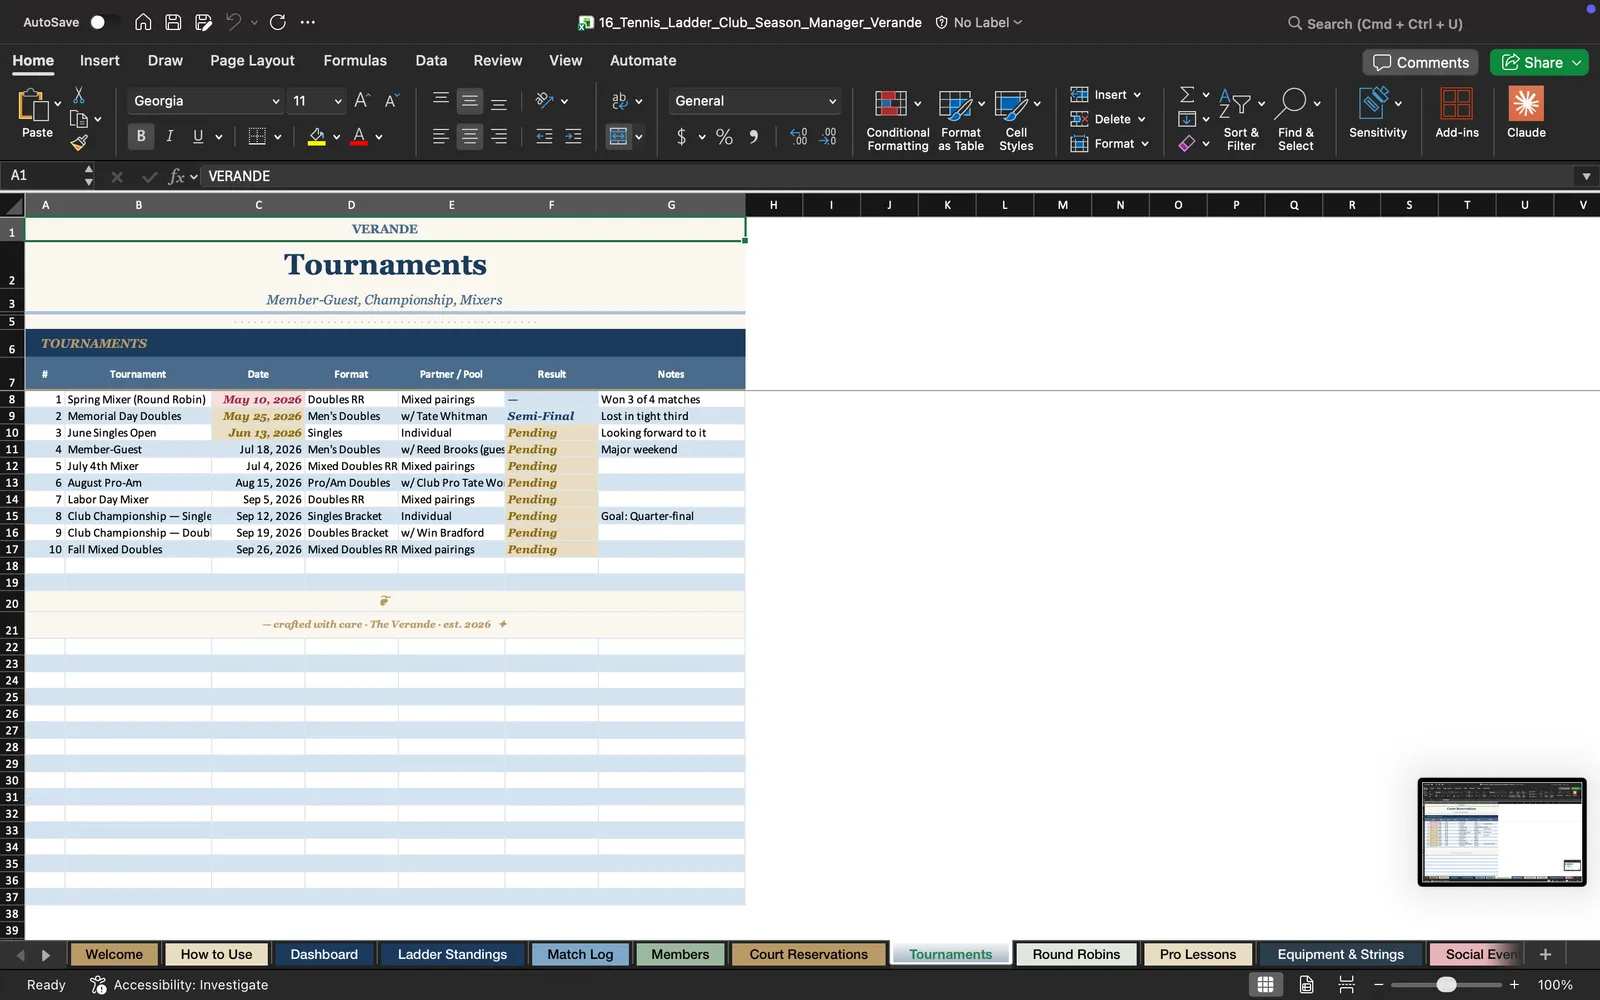Image resolution: width=1600 pixels, height=1000 pixels.
Task: Switch to the Formulas ribbon tab
Action: point(355,61)
